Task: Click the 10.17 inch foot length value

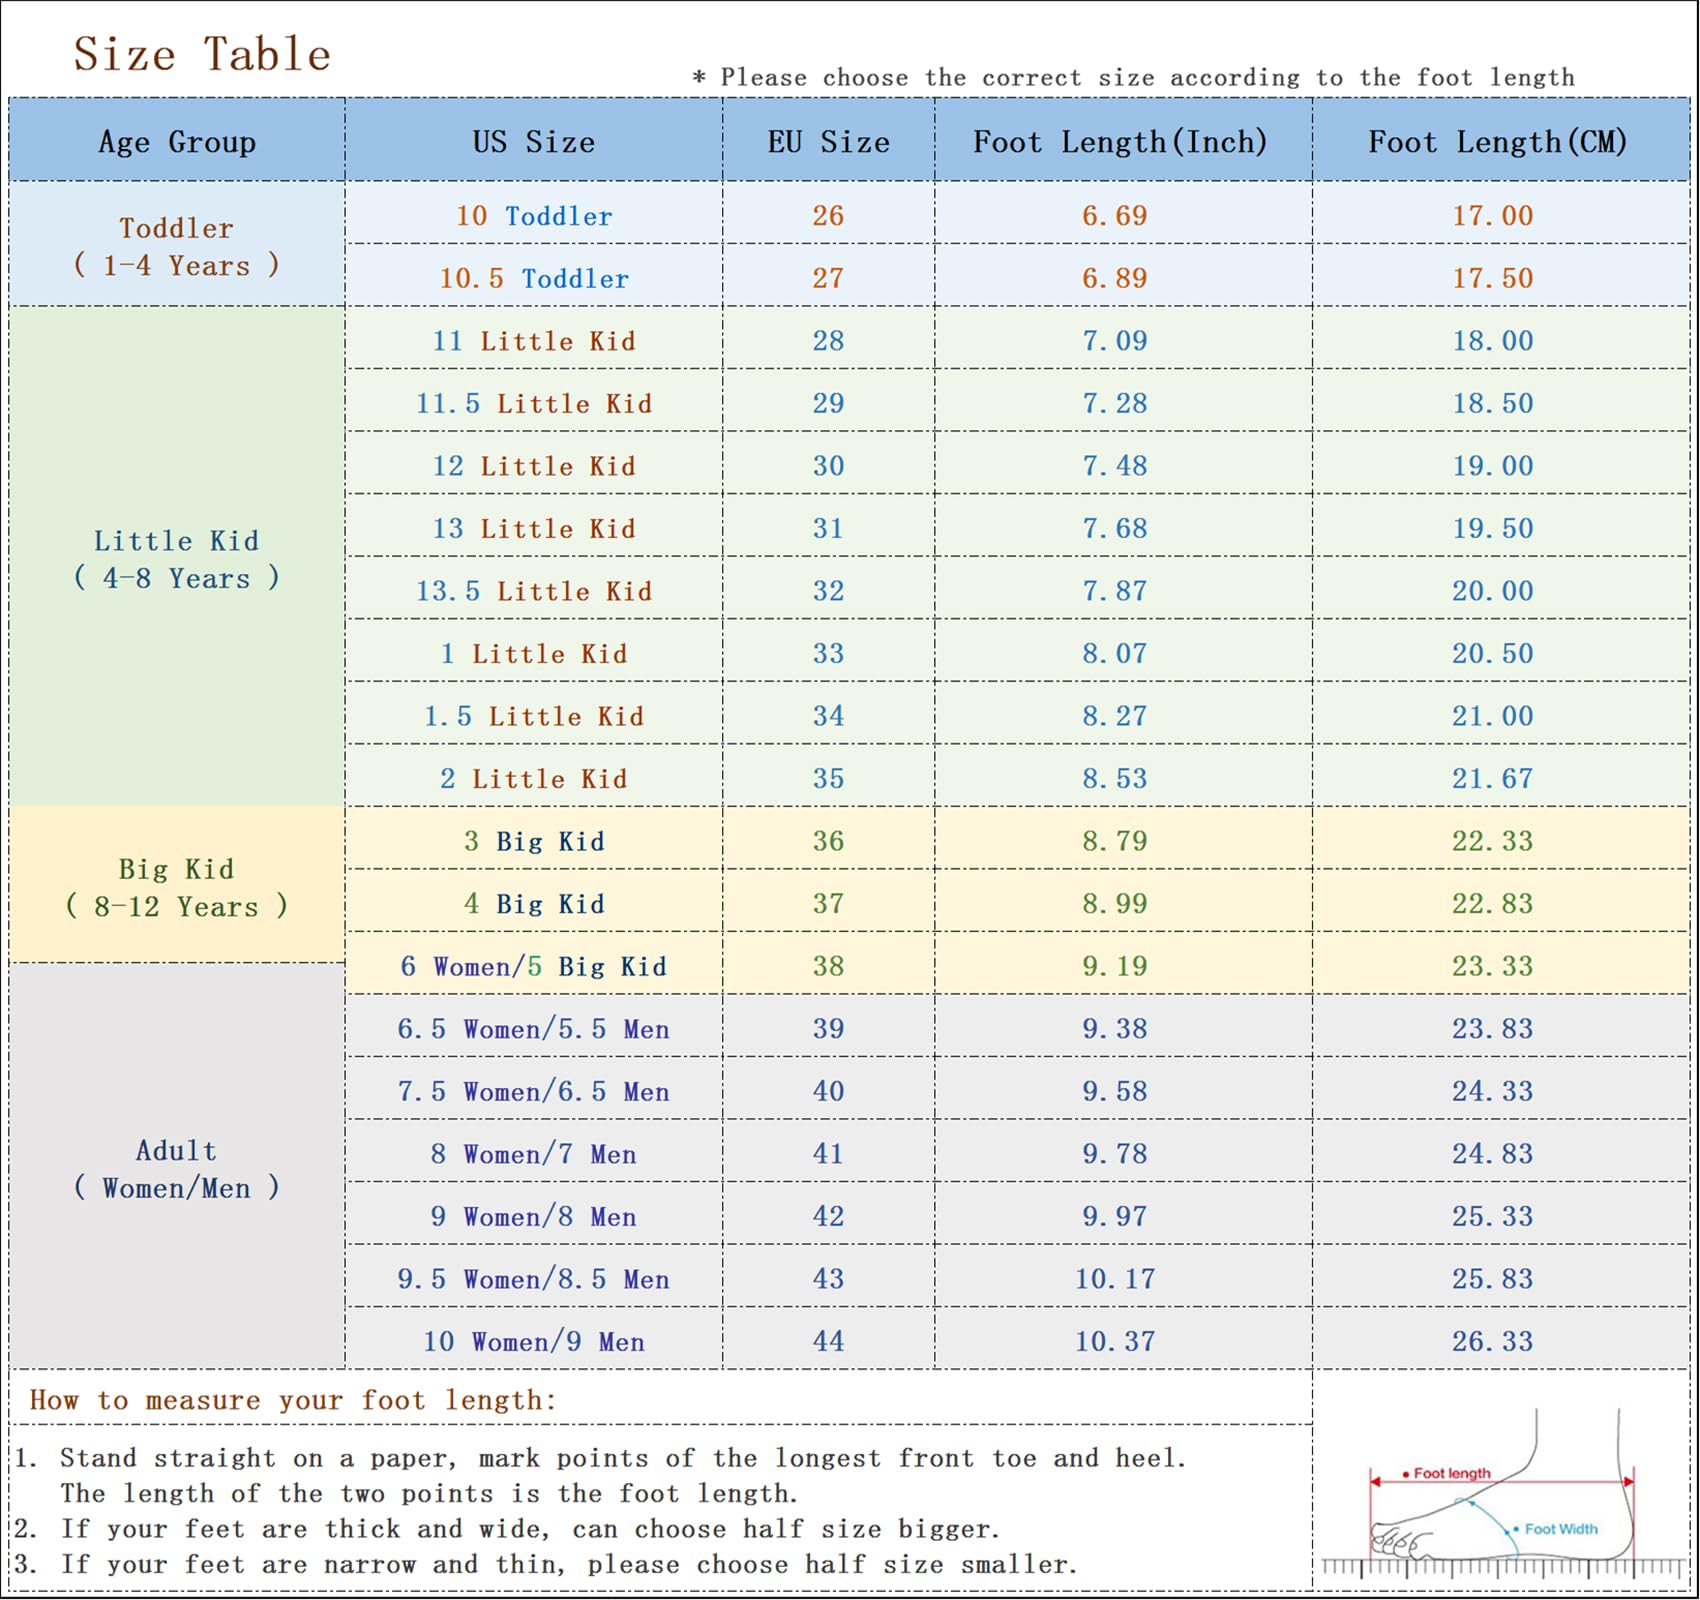Action: 1115,1279
